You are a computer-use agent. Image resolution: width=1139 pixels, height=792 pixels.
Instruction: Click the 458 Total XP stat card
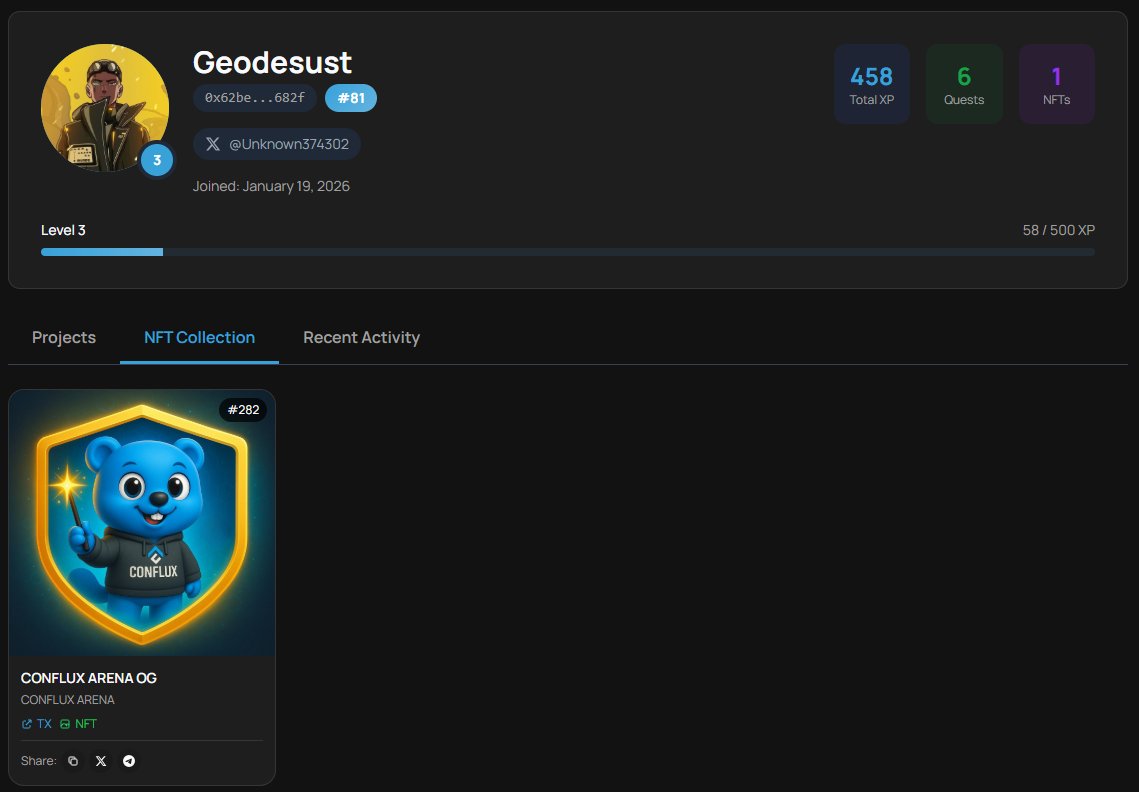coord(872,84)
